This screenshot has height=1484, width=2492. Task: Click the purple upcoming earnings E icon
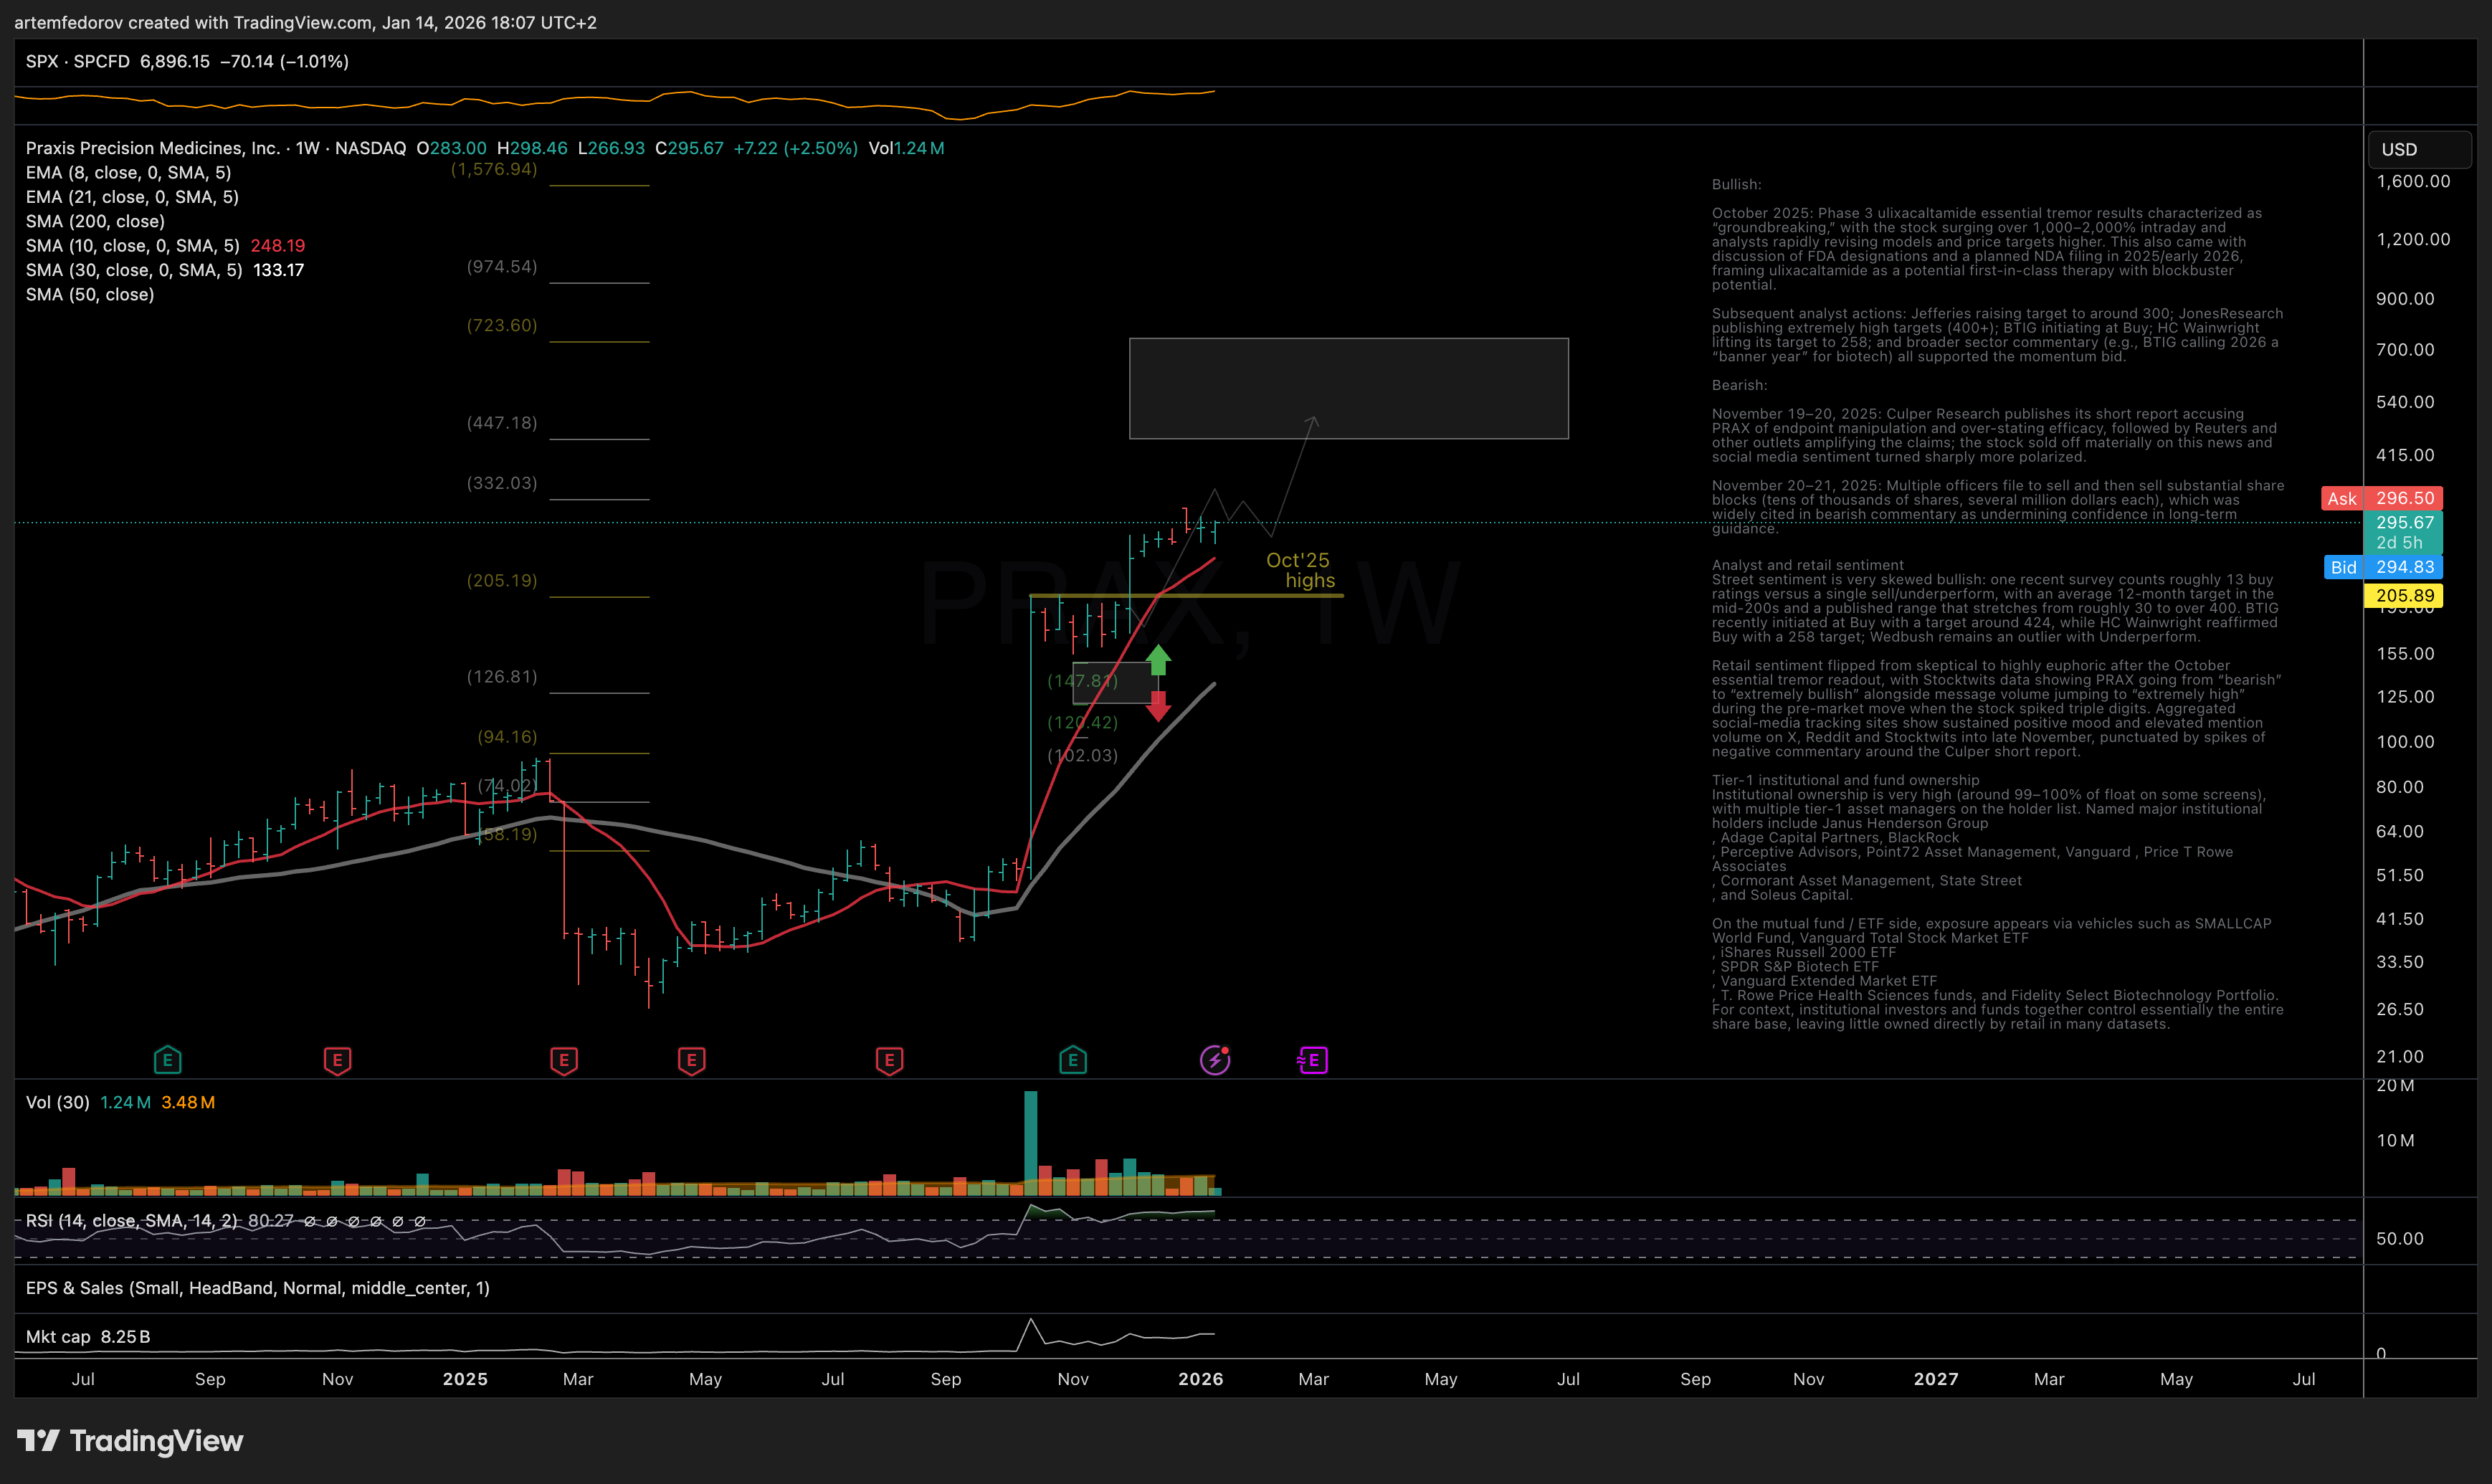[1313, 1060]
